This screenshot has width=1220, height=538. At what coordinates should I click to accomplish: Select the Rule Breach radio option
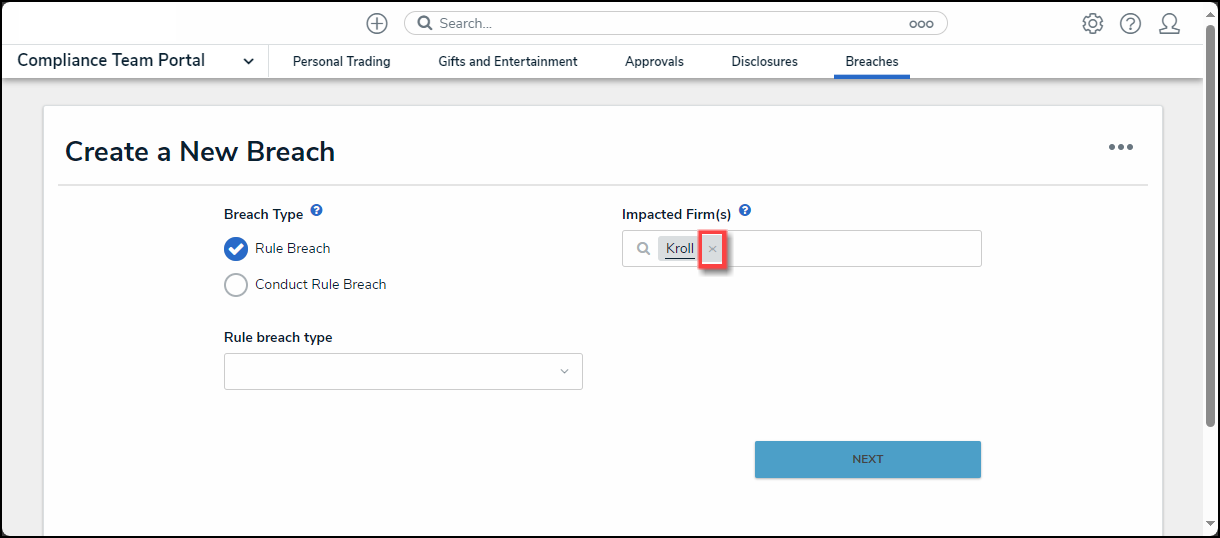tap(236, 248)
